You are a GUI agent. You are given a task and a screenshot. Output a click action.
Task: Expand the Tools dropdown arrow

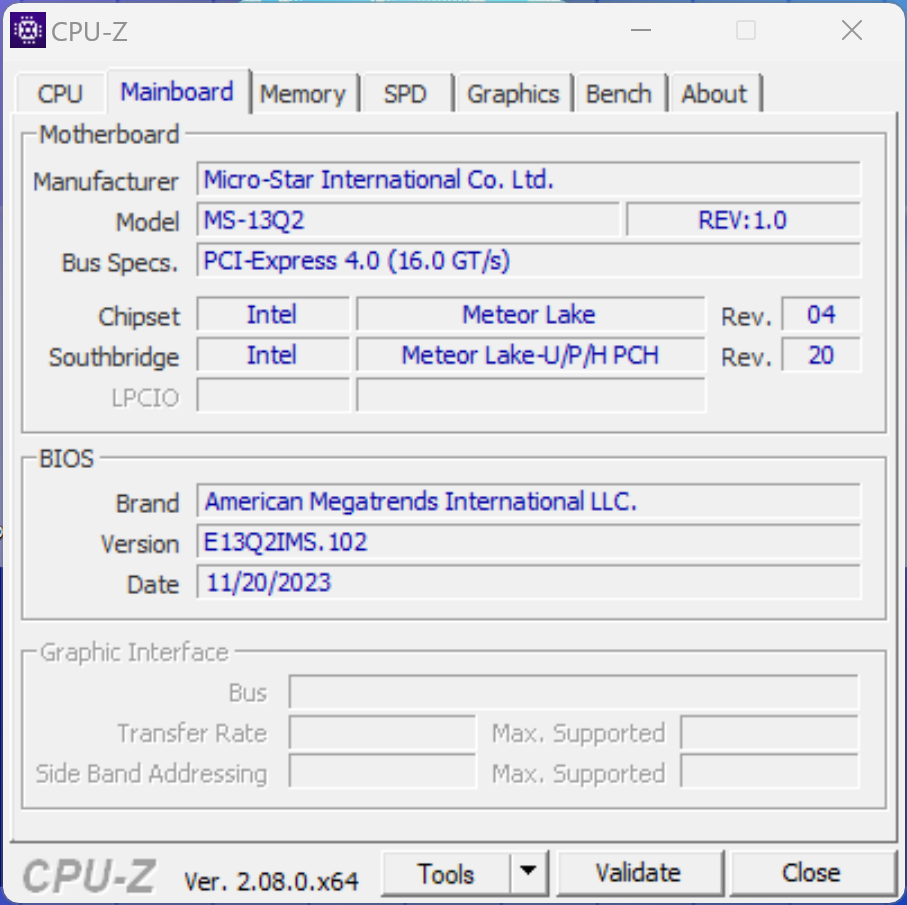pos(528,872)
